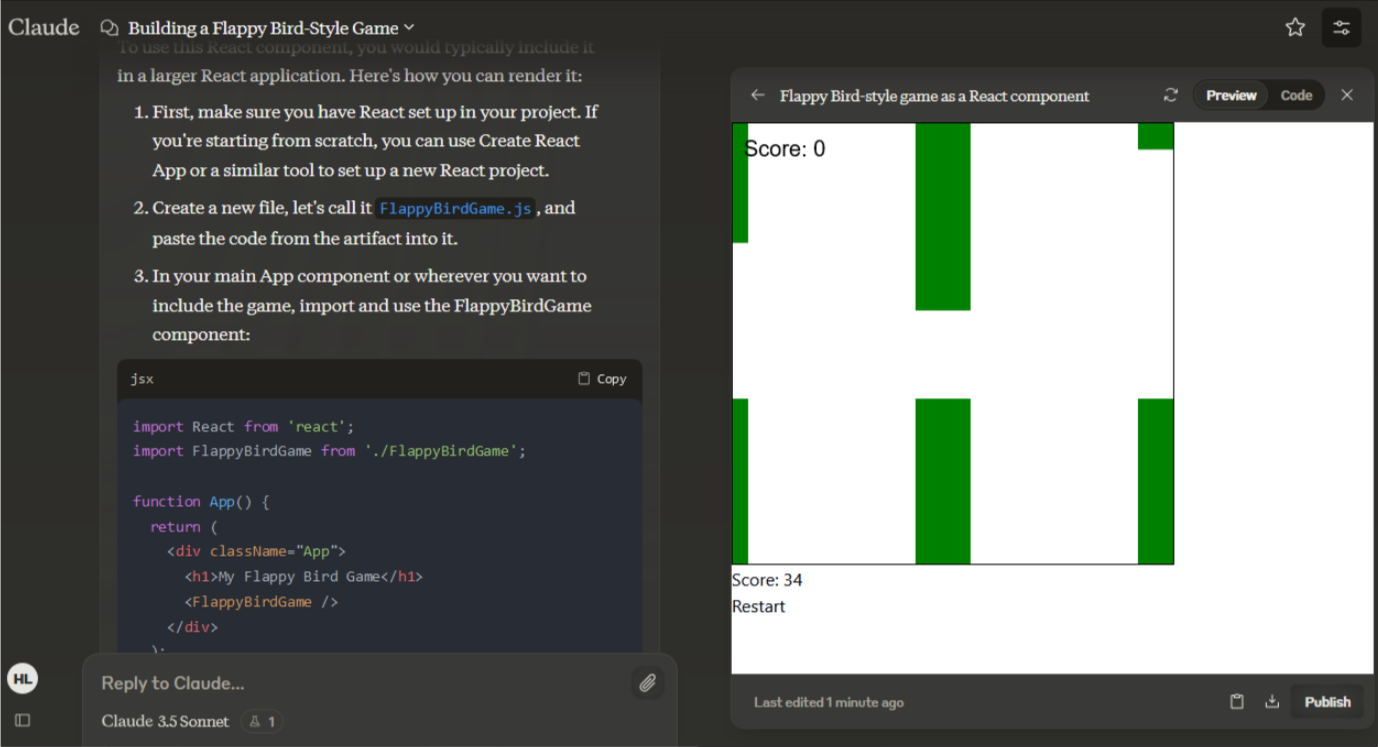Image resolution: width=1378 pixels, height=747 pixels.
Task: Switch to the Preview tab
Action: click(1231, 95)
